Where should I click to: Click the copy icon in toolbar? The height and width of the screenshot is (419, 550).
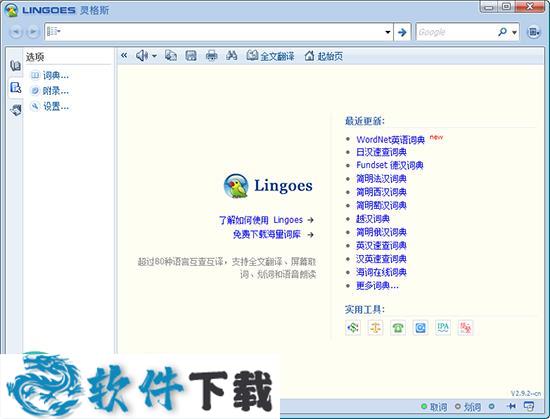click(x=171, y=55)
